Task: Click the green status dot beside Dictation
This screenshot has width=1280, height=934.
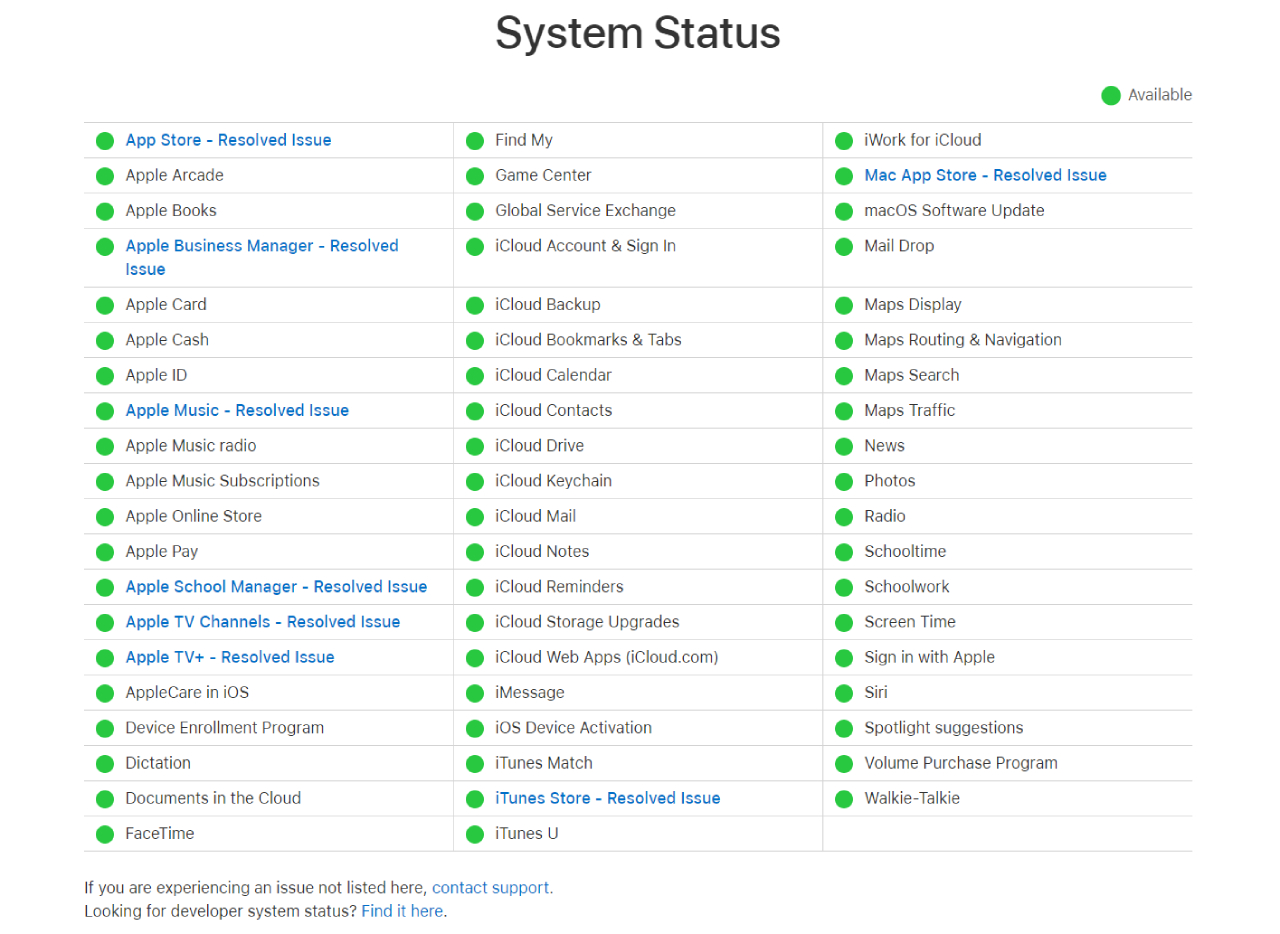Action: pos(105,763)
